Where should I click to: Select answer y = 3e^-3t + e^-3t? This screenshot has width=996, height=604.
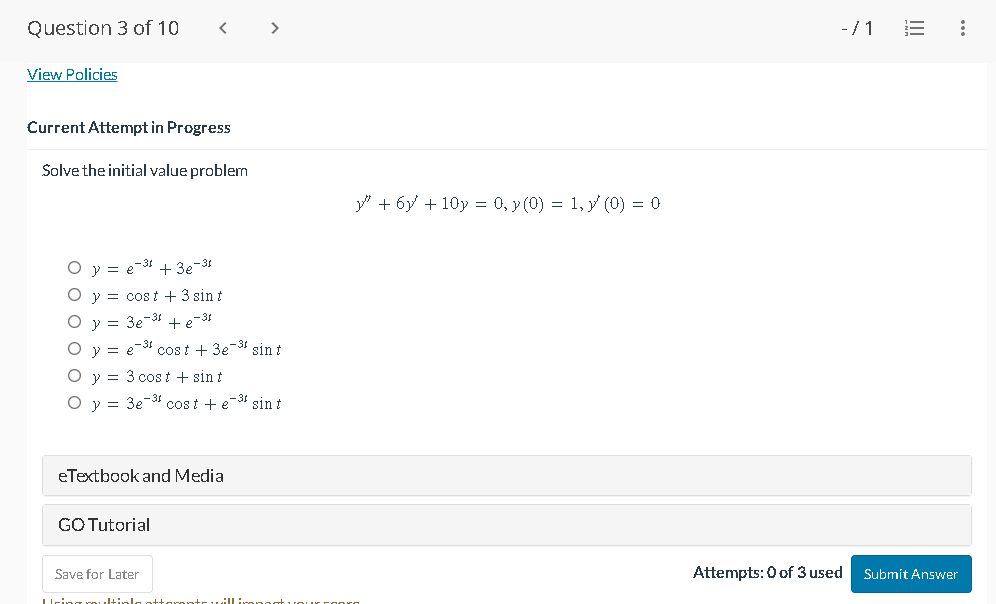(74, 321)
